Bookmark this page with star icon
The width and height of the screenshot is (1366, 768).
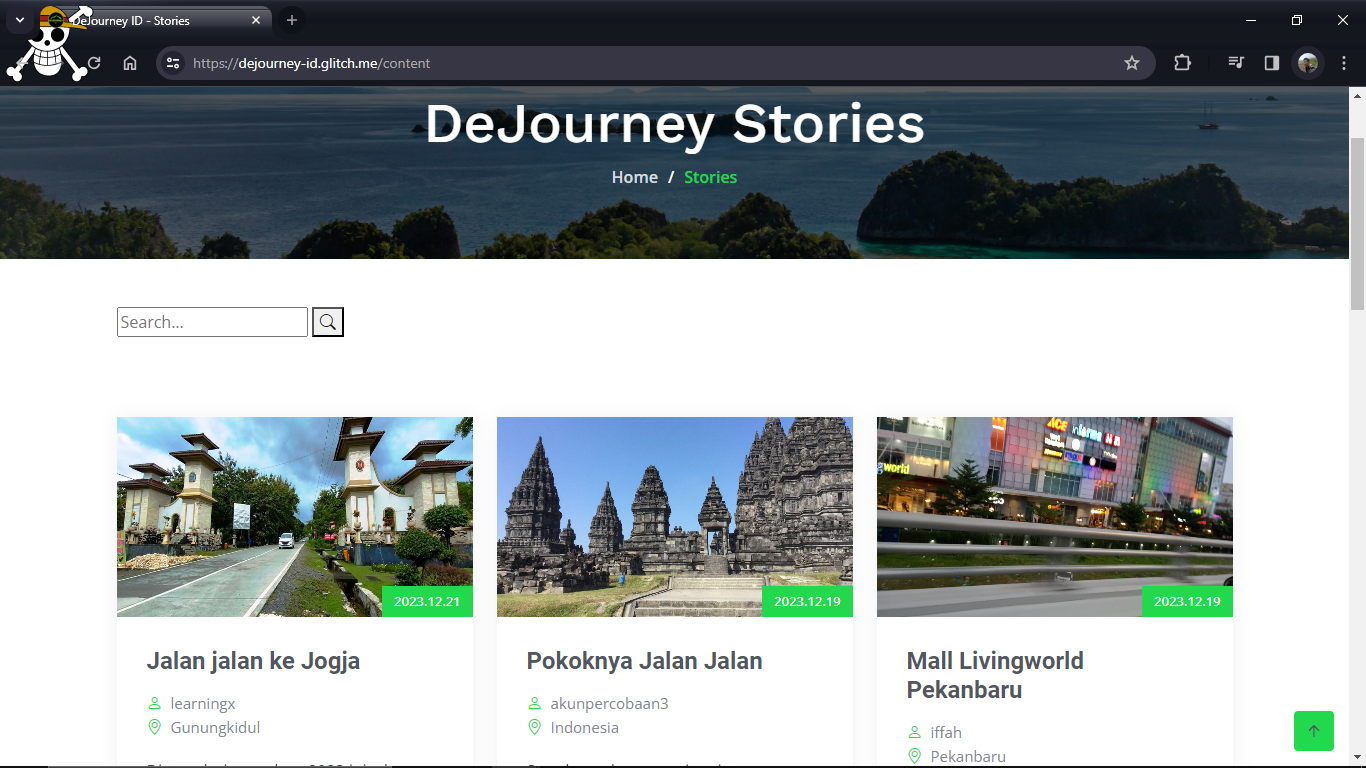pos(1132,63)
